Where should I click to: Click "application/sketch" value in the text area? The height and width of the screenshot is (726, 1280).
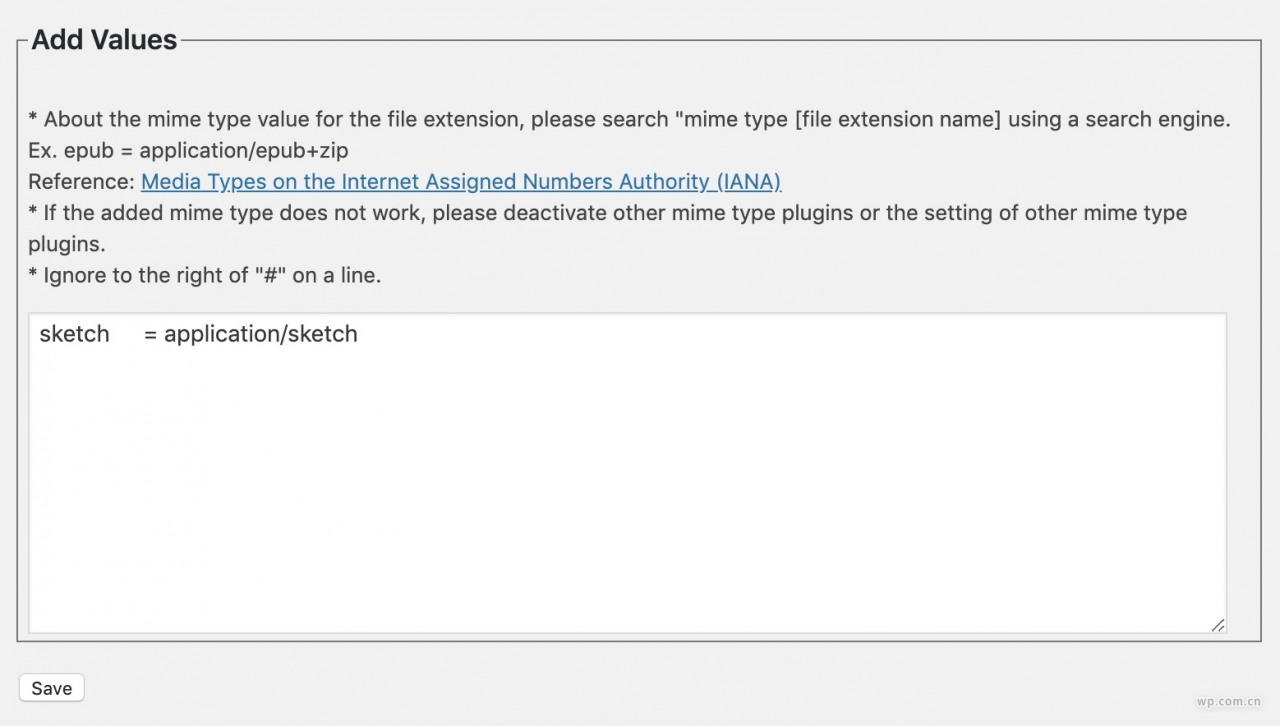click(261, 334)
